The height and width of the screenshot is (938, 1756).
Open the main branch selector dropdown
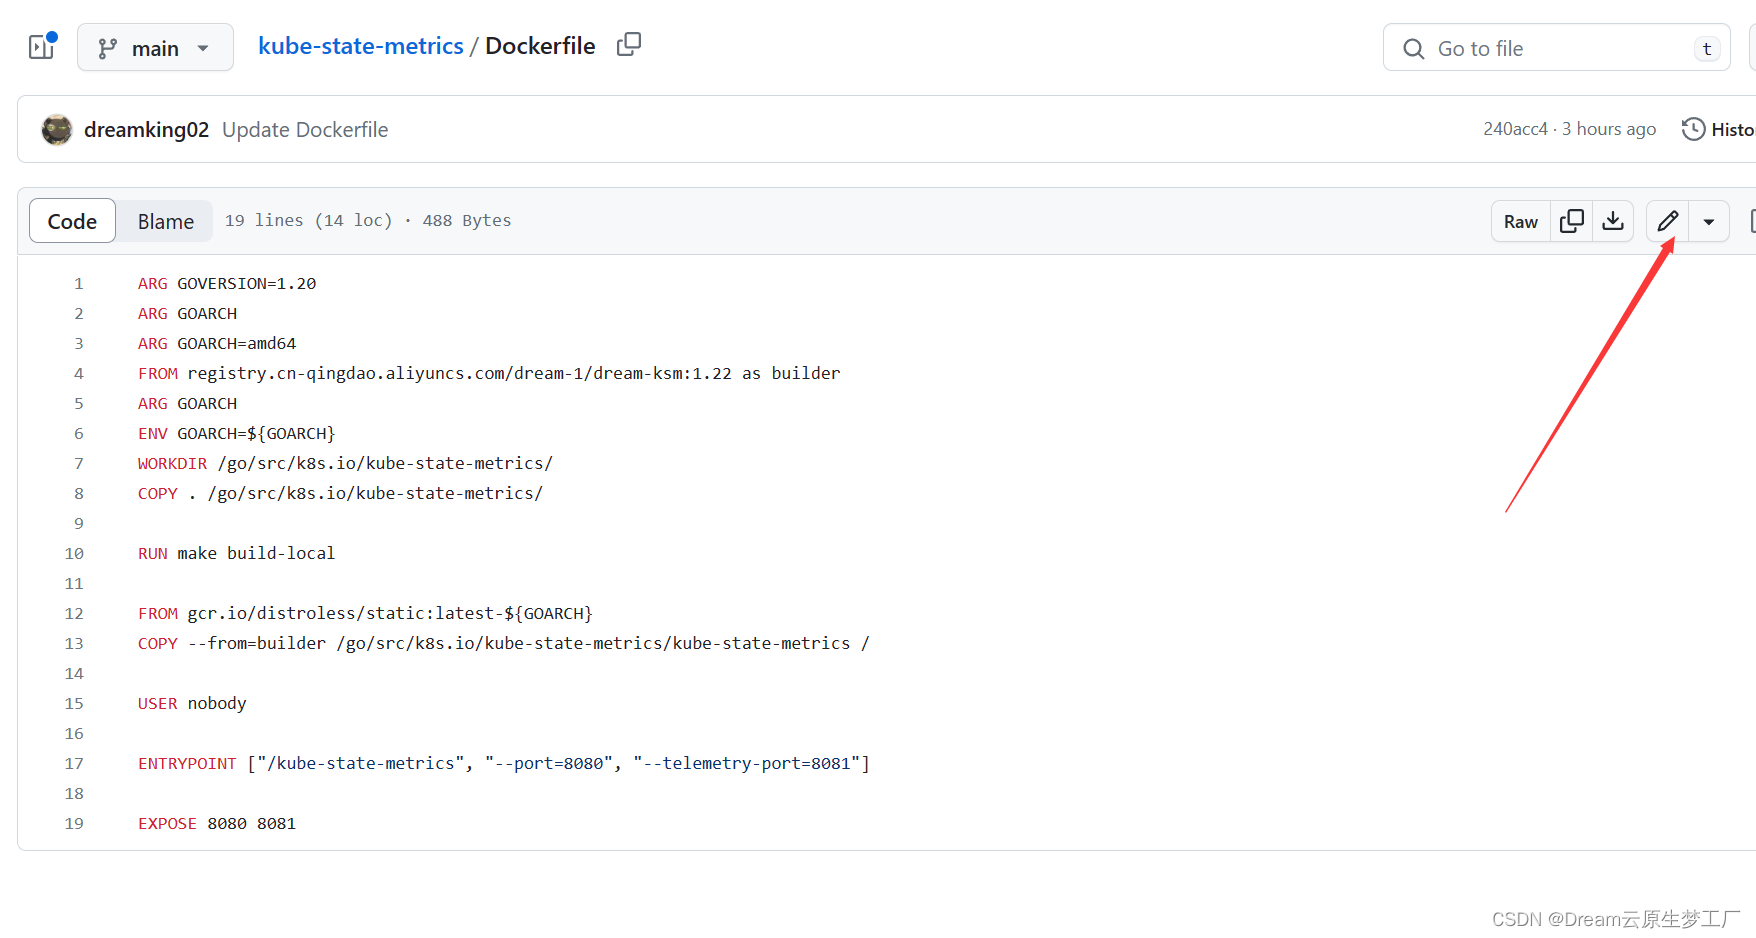(x=155, y=48)
